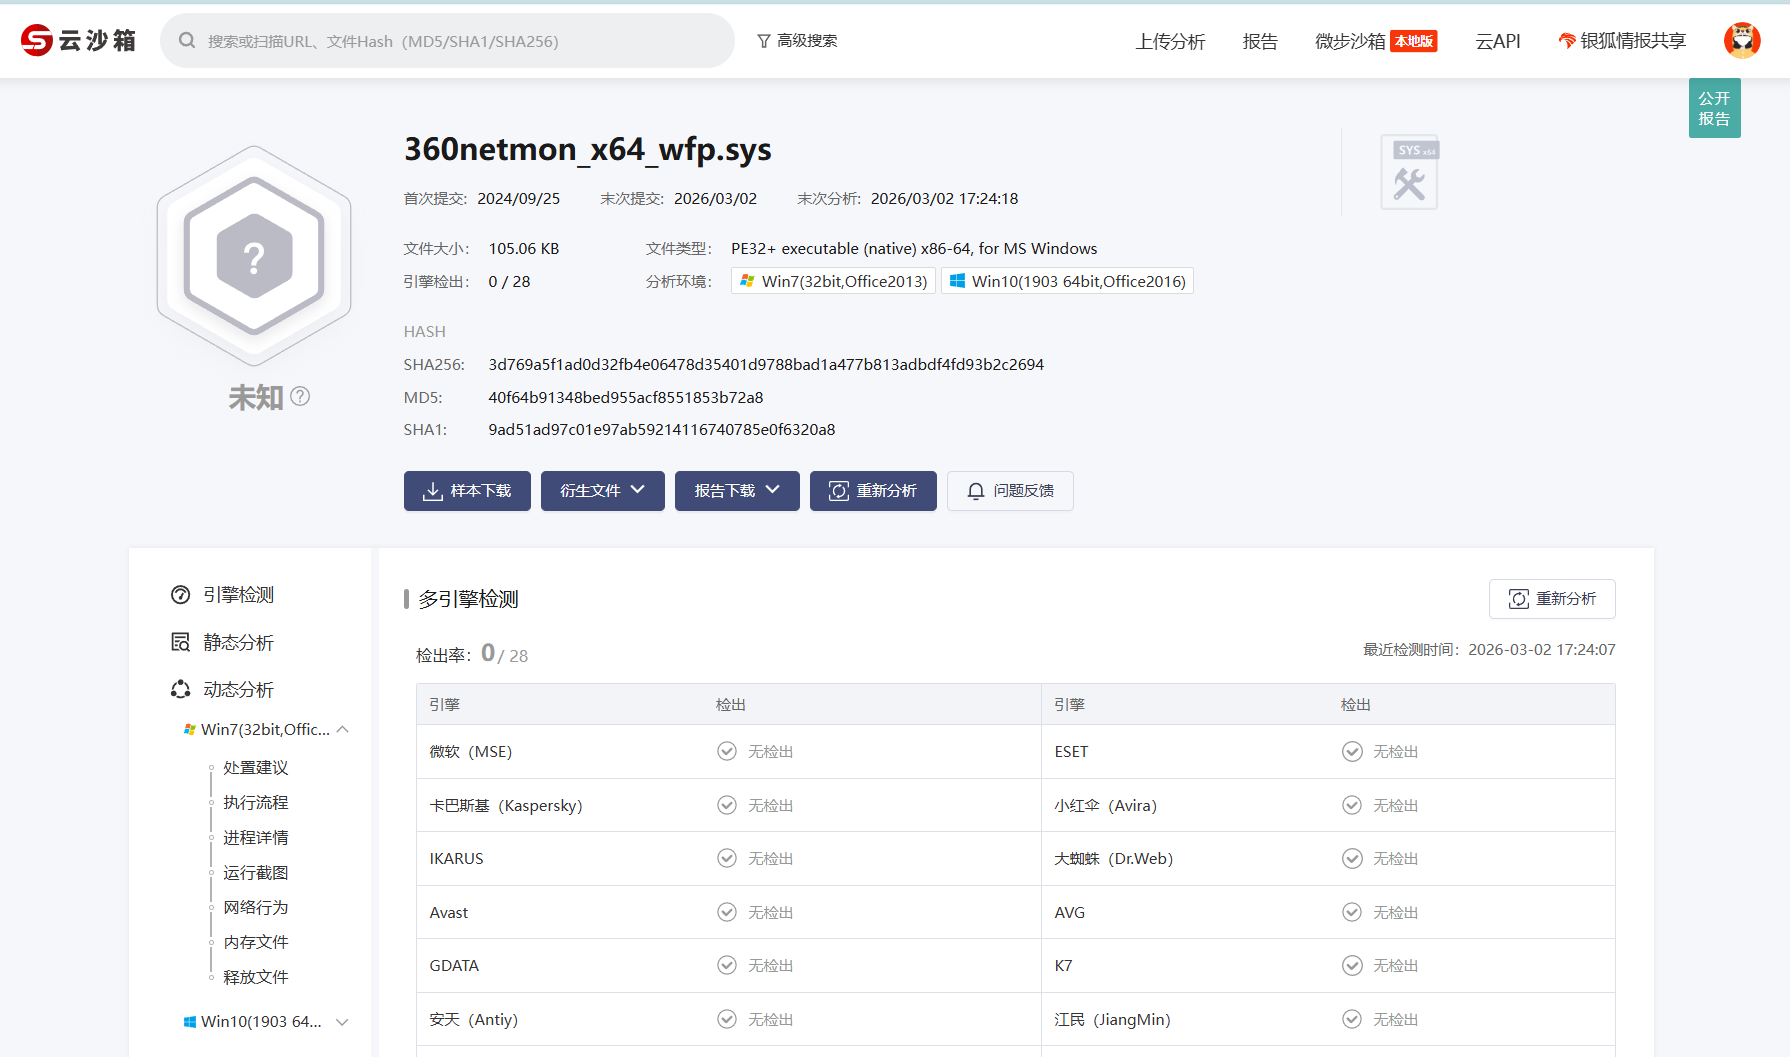Click the SHA1 hash value

click(x=662, y=430)
